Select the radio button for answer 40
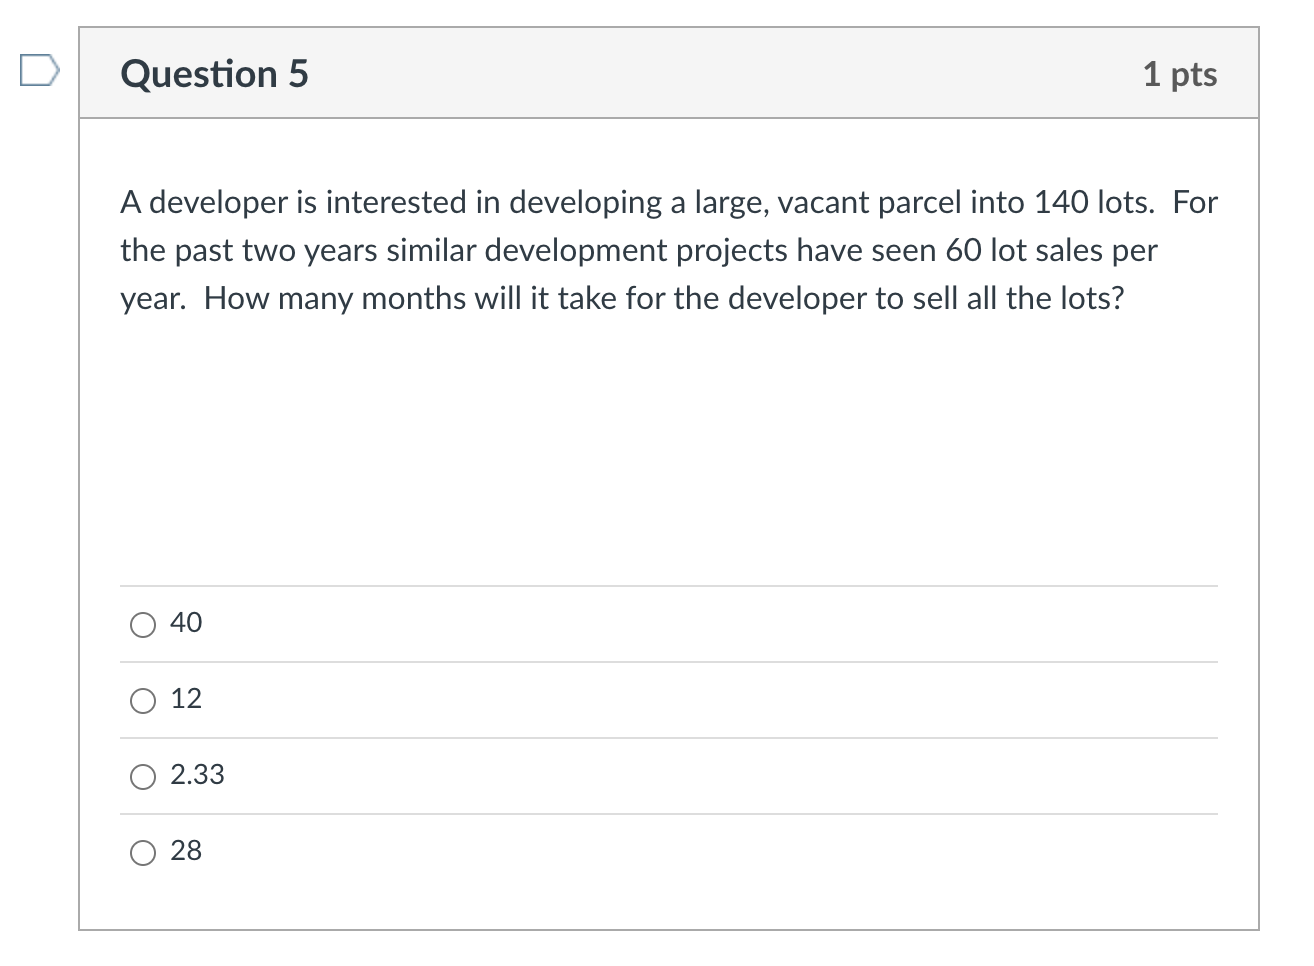The width and height of the screenshot is (1314, 966). 143,625
